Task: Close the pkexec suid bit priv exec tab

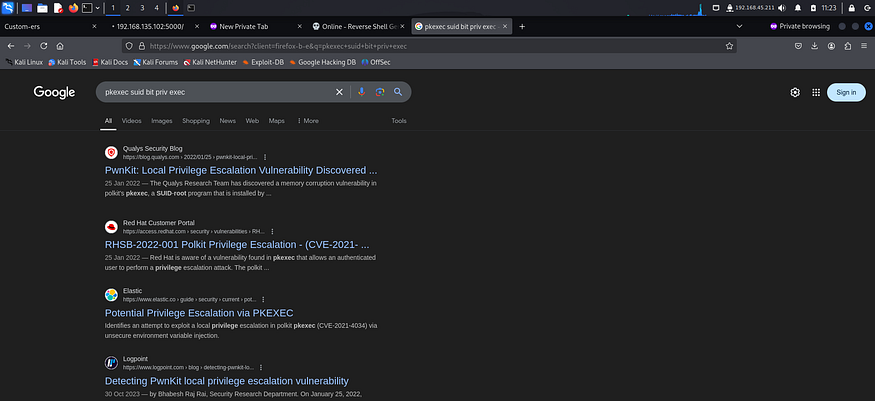Action: click(504, 26)
